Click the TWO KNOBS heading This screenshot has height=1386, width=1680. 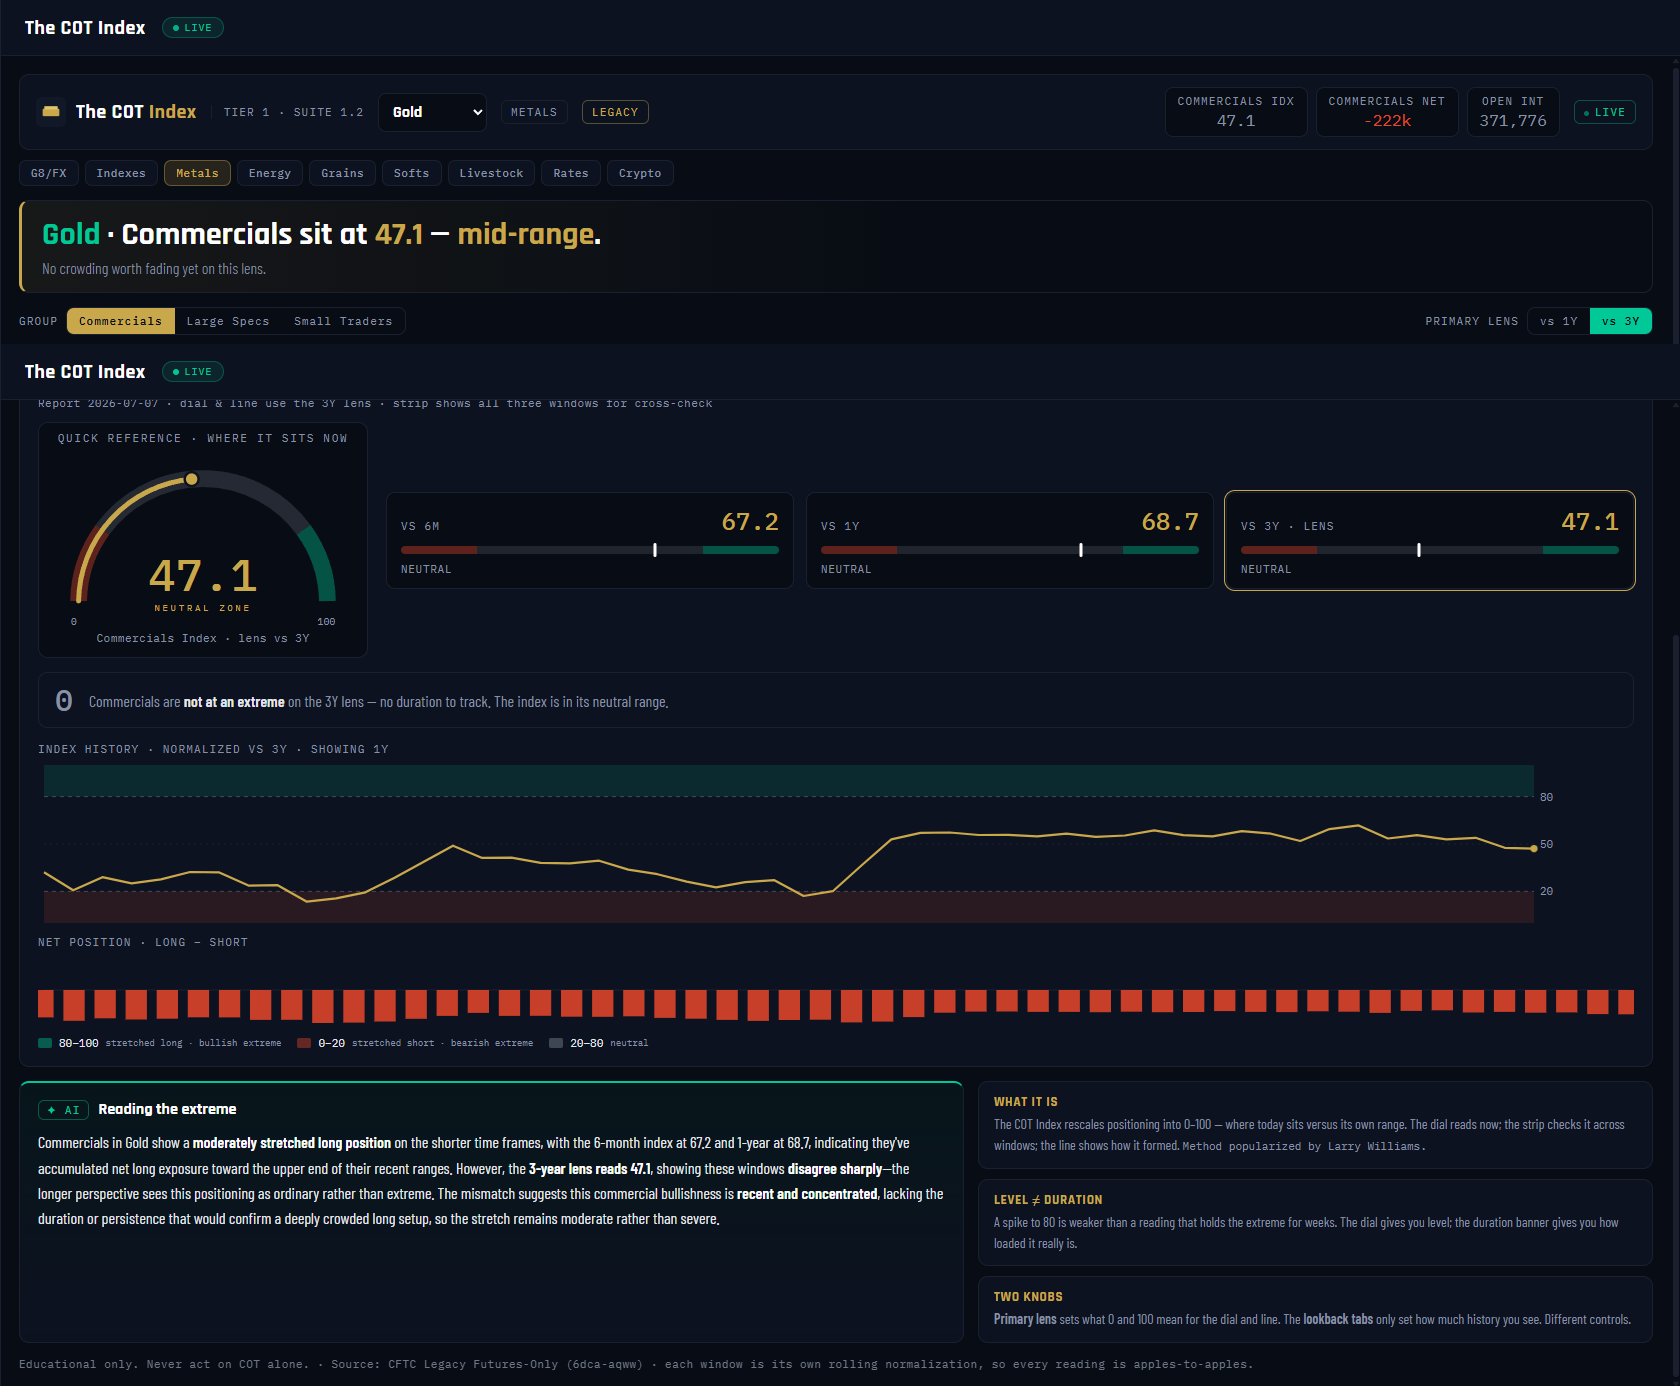pos(1028,1297)
